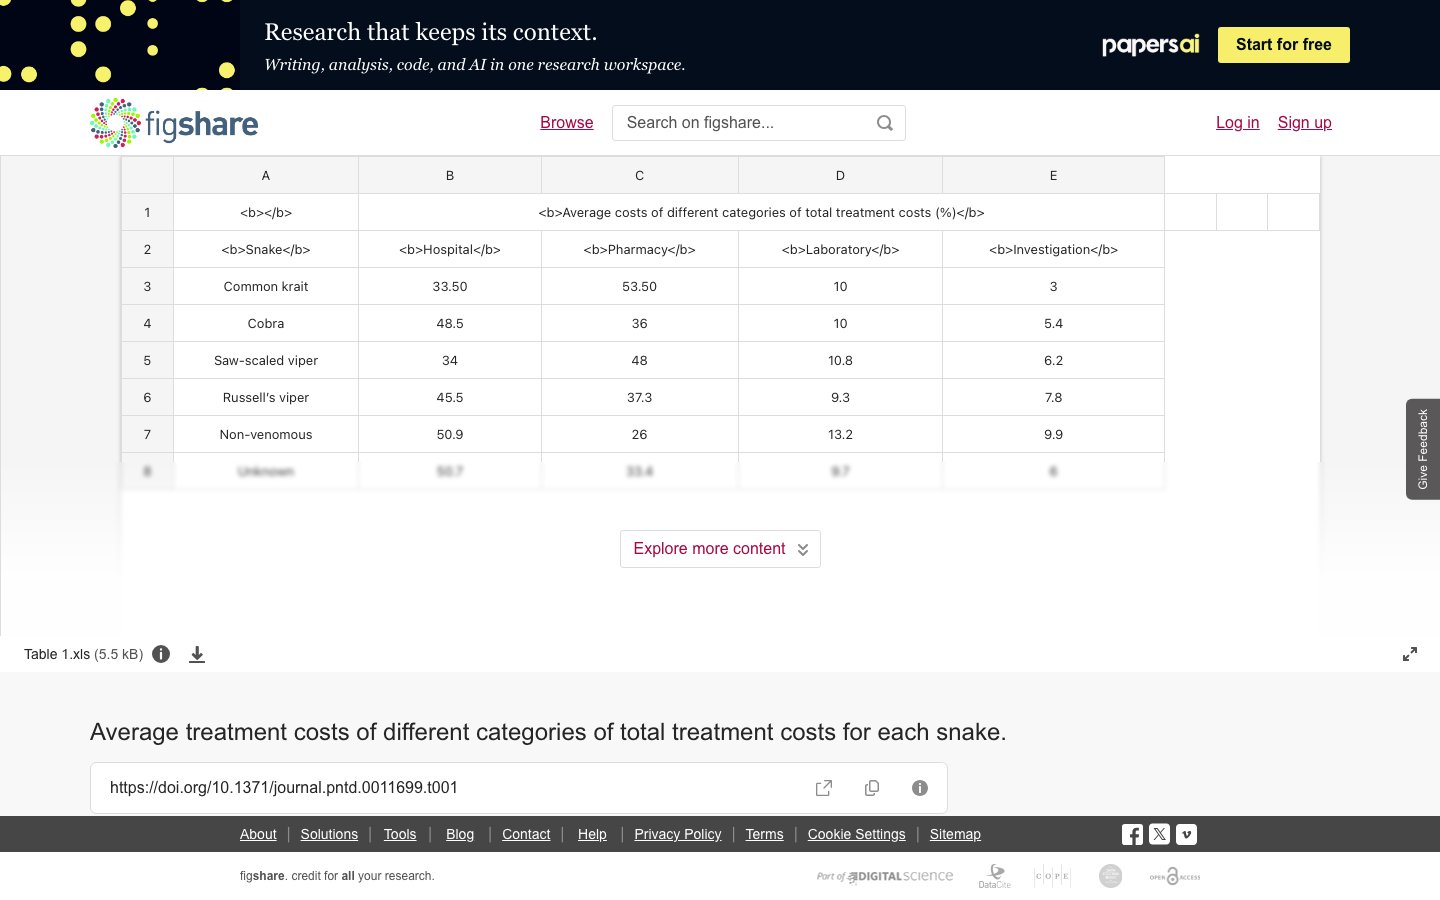Open figshare Vimeo page
The image size is (1440, 900).
(x=1186, y=834)
